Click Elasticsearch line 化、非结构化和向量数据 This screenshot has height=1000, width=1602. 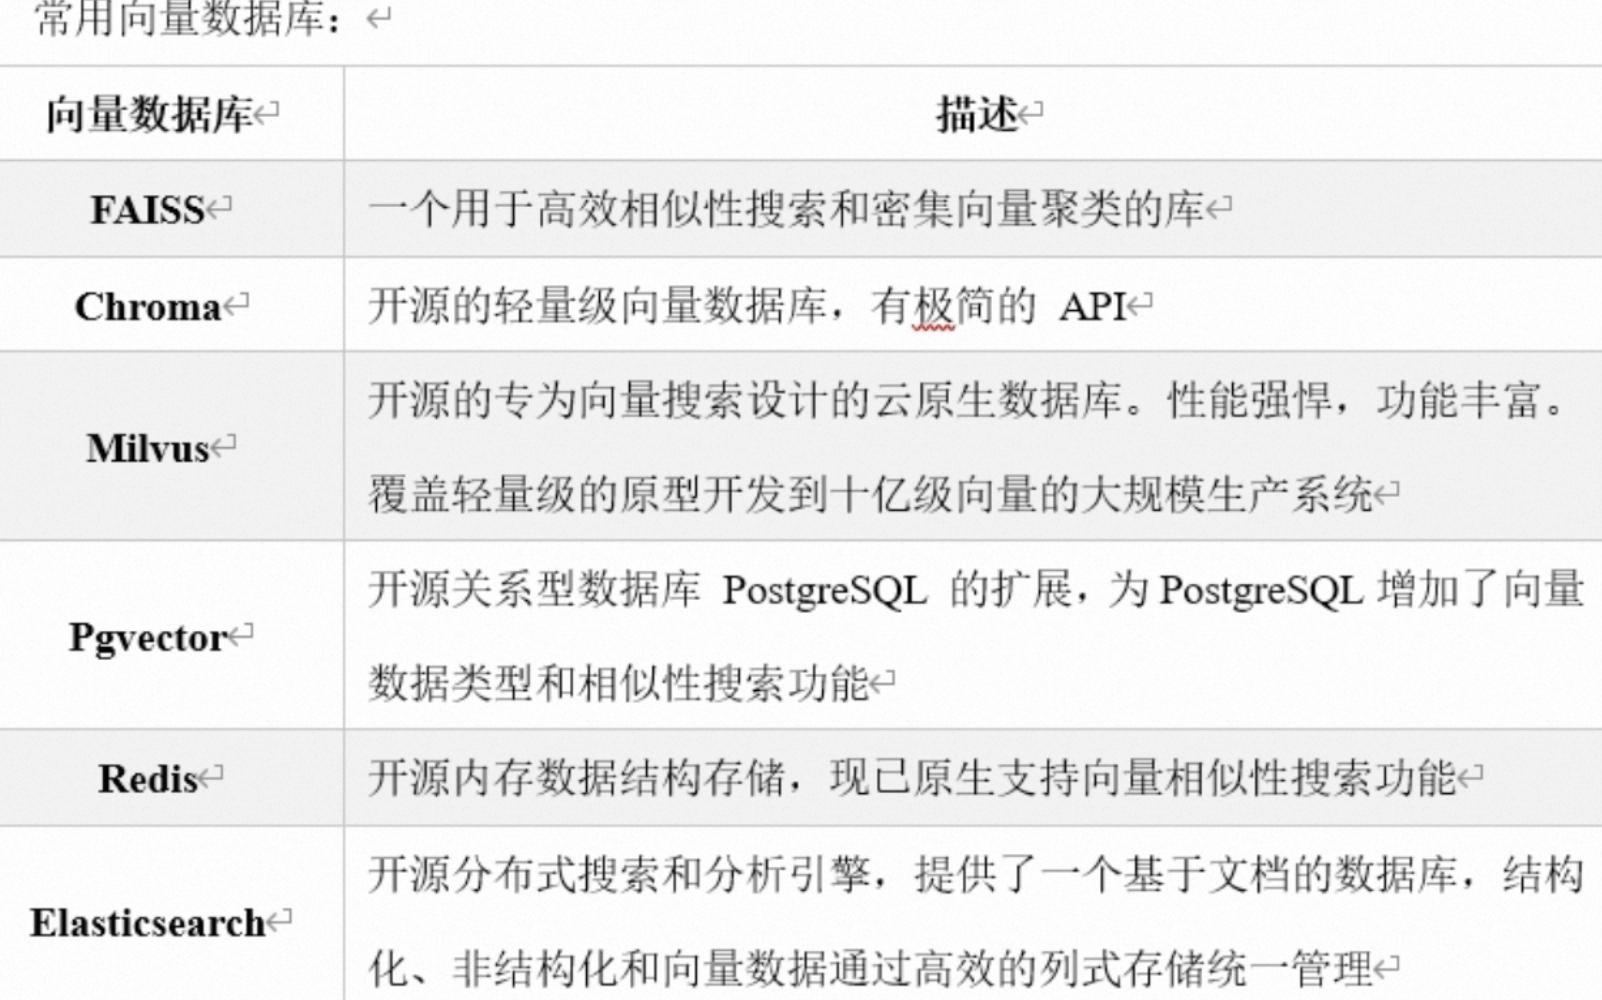(x=870, y=968)
